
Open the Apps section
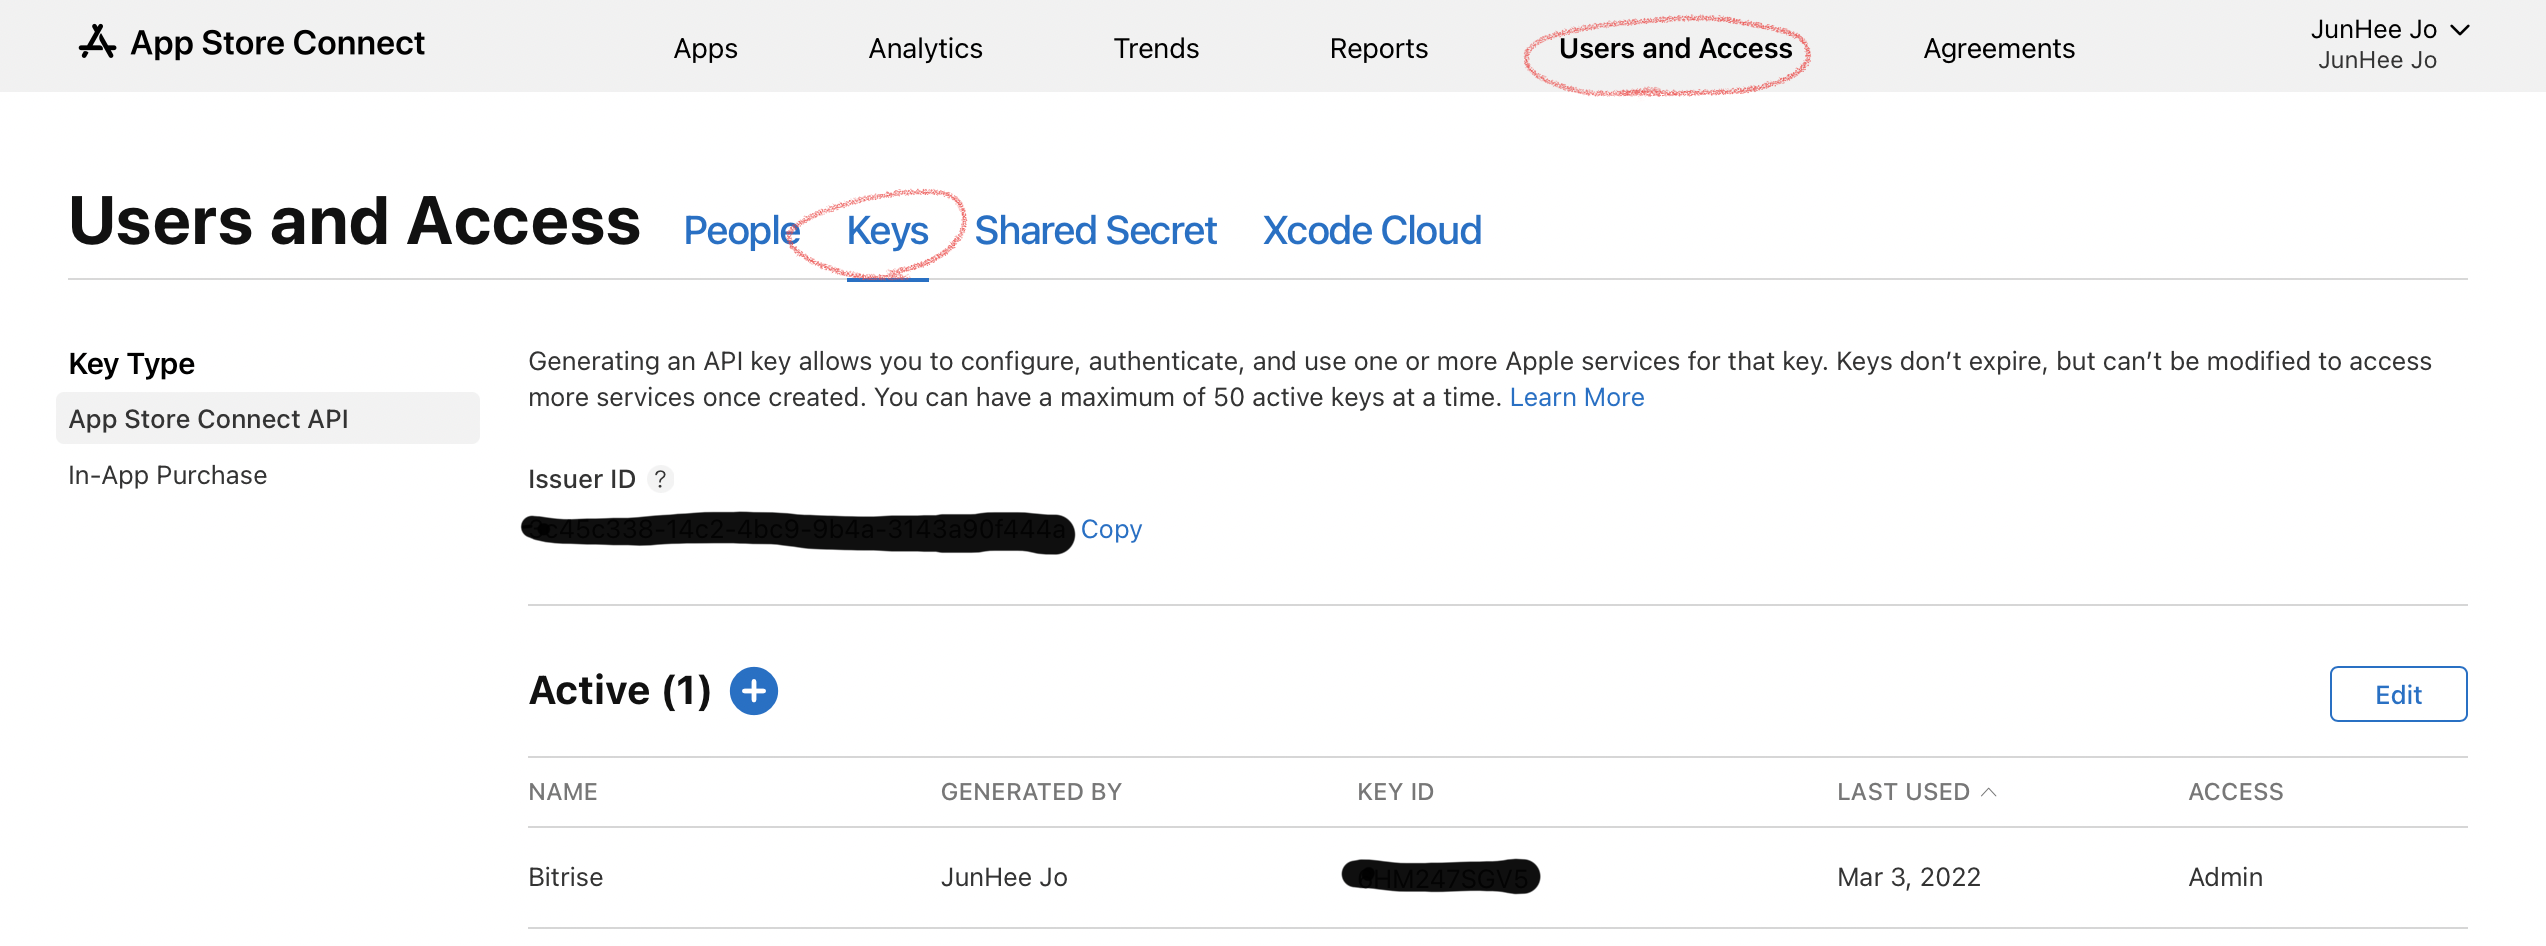point(705,48)
